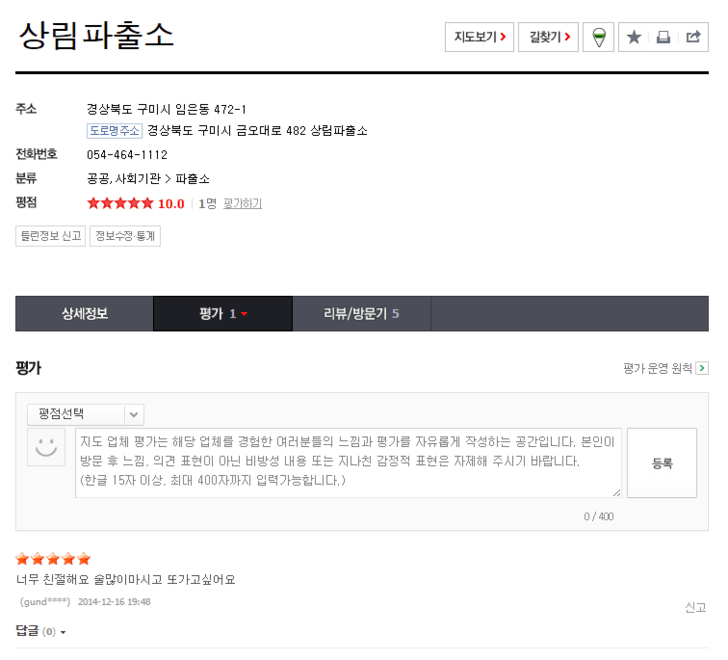The height and width of the screenshot is (660, 728).
Task: Add place to favorites with star icon
Action: click(x=634, y=37)
